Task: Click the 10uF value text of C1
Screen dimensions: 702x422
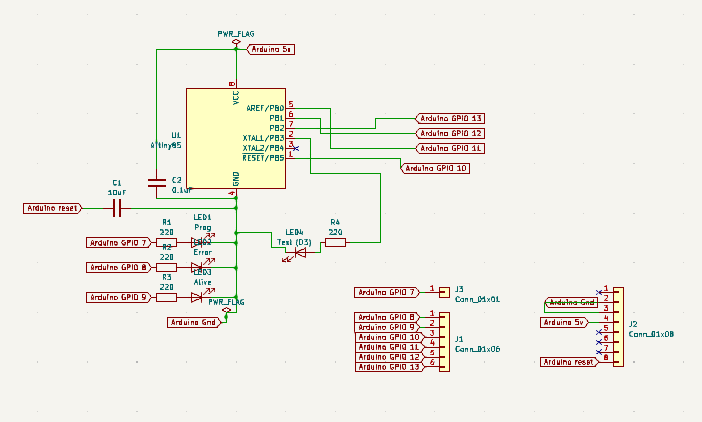Action: [x=116, y=193]
